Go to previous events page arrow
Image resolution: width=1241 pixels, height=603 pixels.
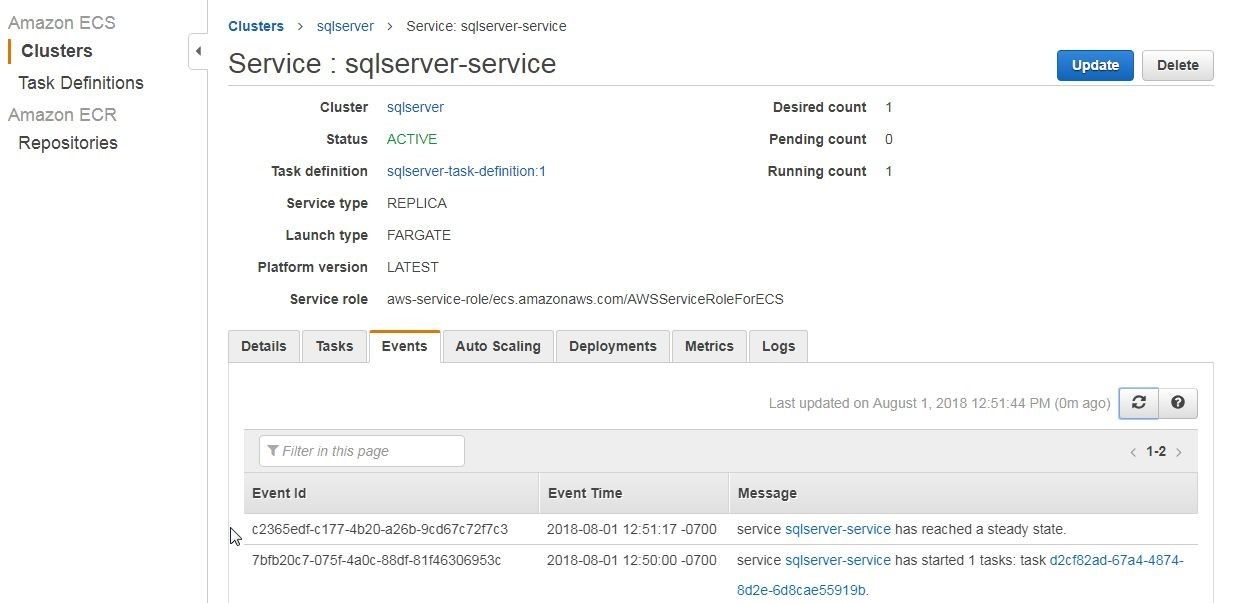(x=1133, y=452)
